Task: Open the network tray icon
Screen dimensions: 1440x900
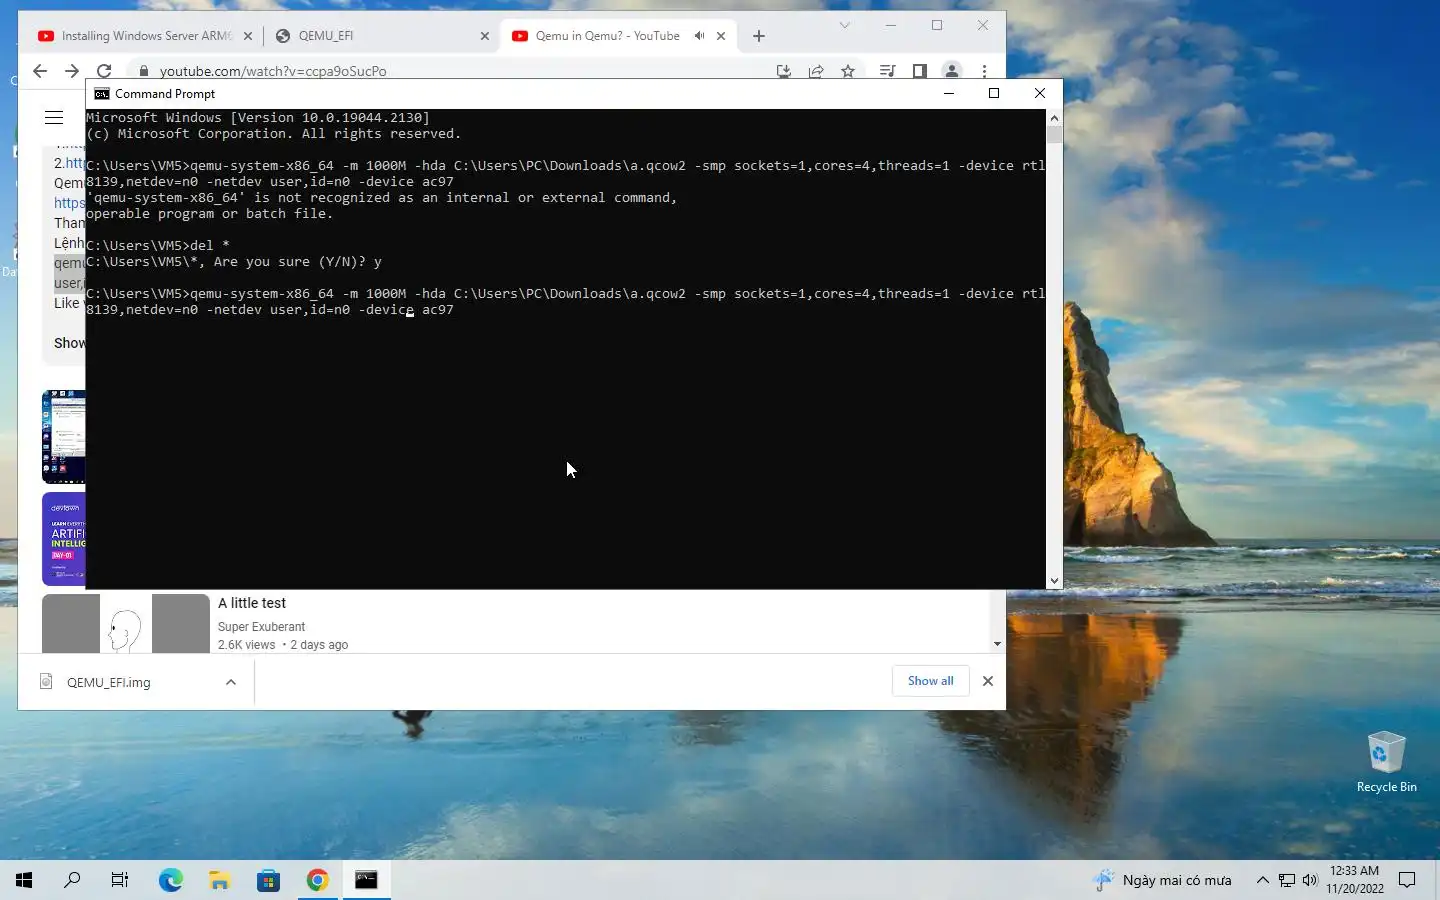Action: [1287, 880]
